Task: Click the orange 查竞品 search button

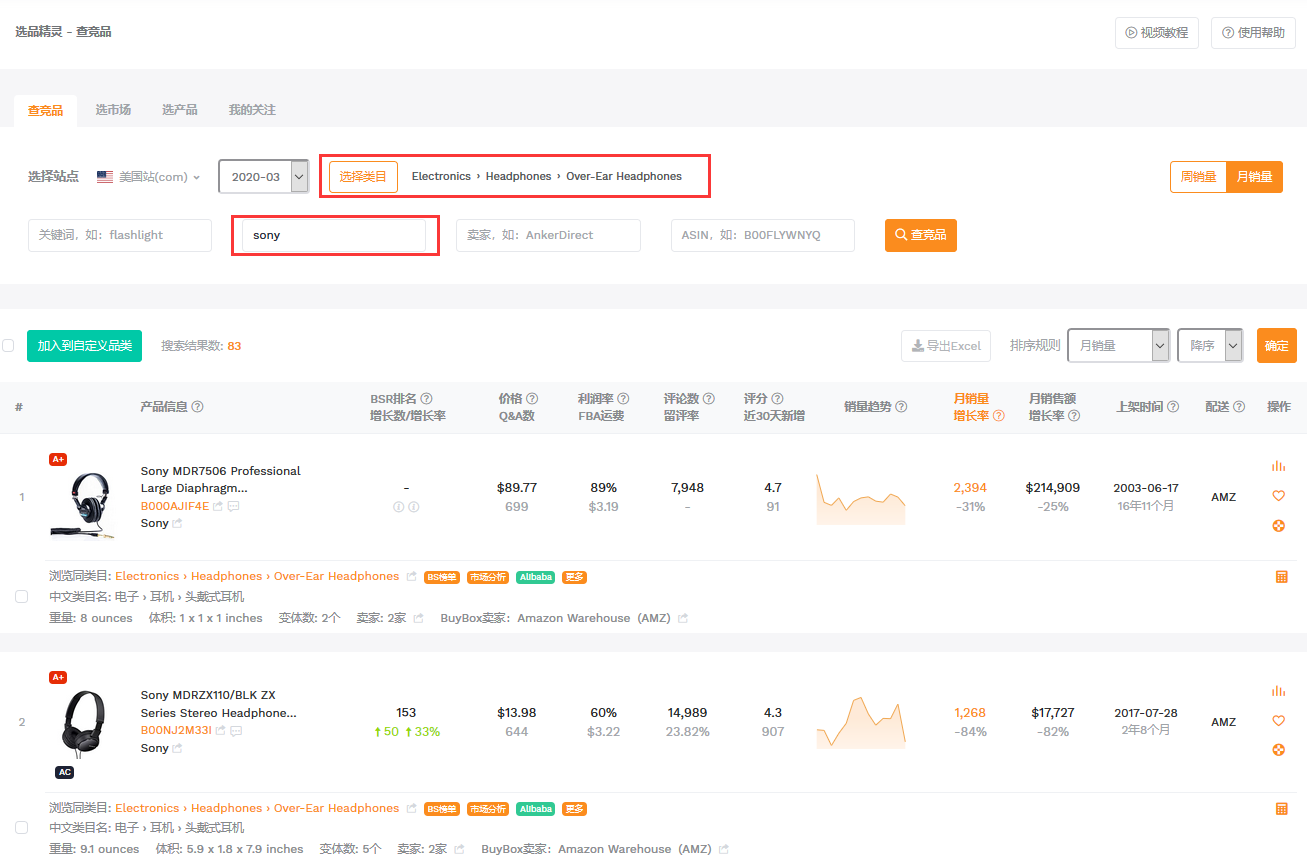Action: (921, 235)
